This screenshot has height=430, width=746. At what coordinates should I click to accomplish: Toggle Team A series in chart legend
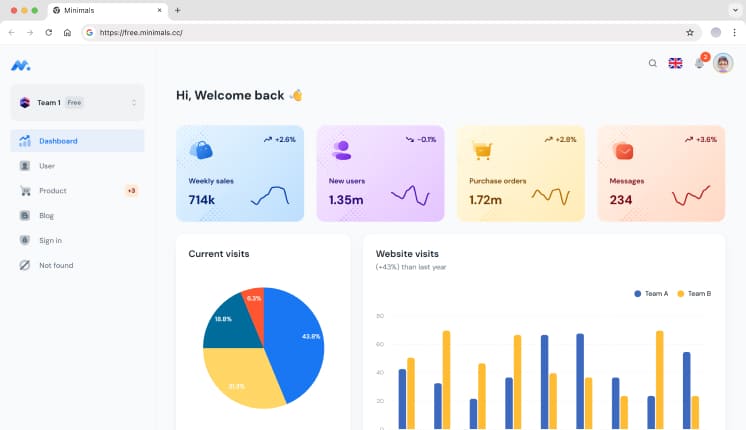(651, 293)
